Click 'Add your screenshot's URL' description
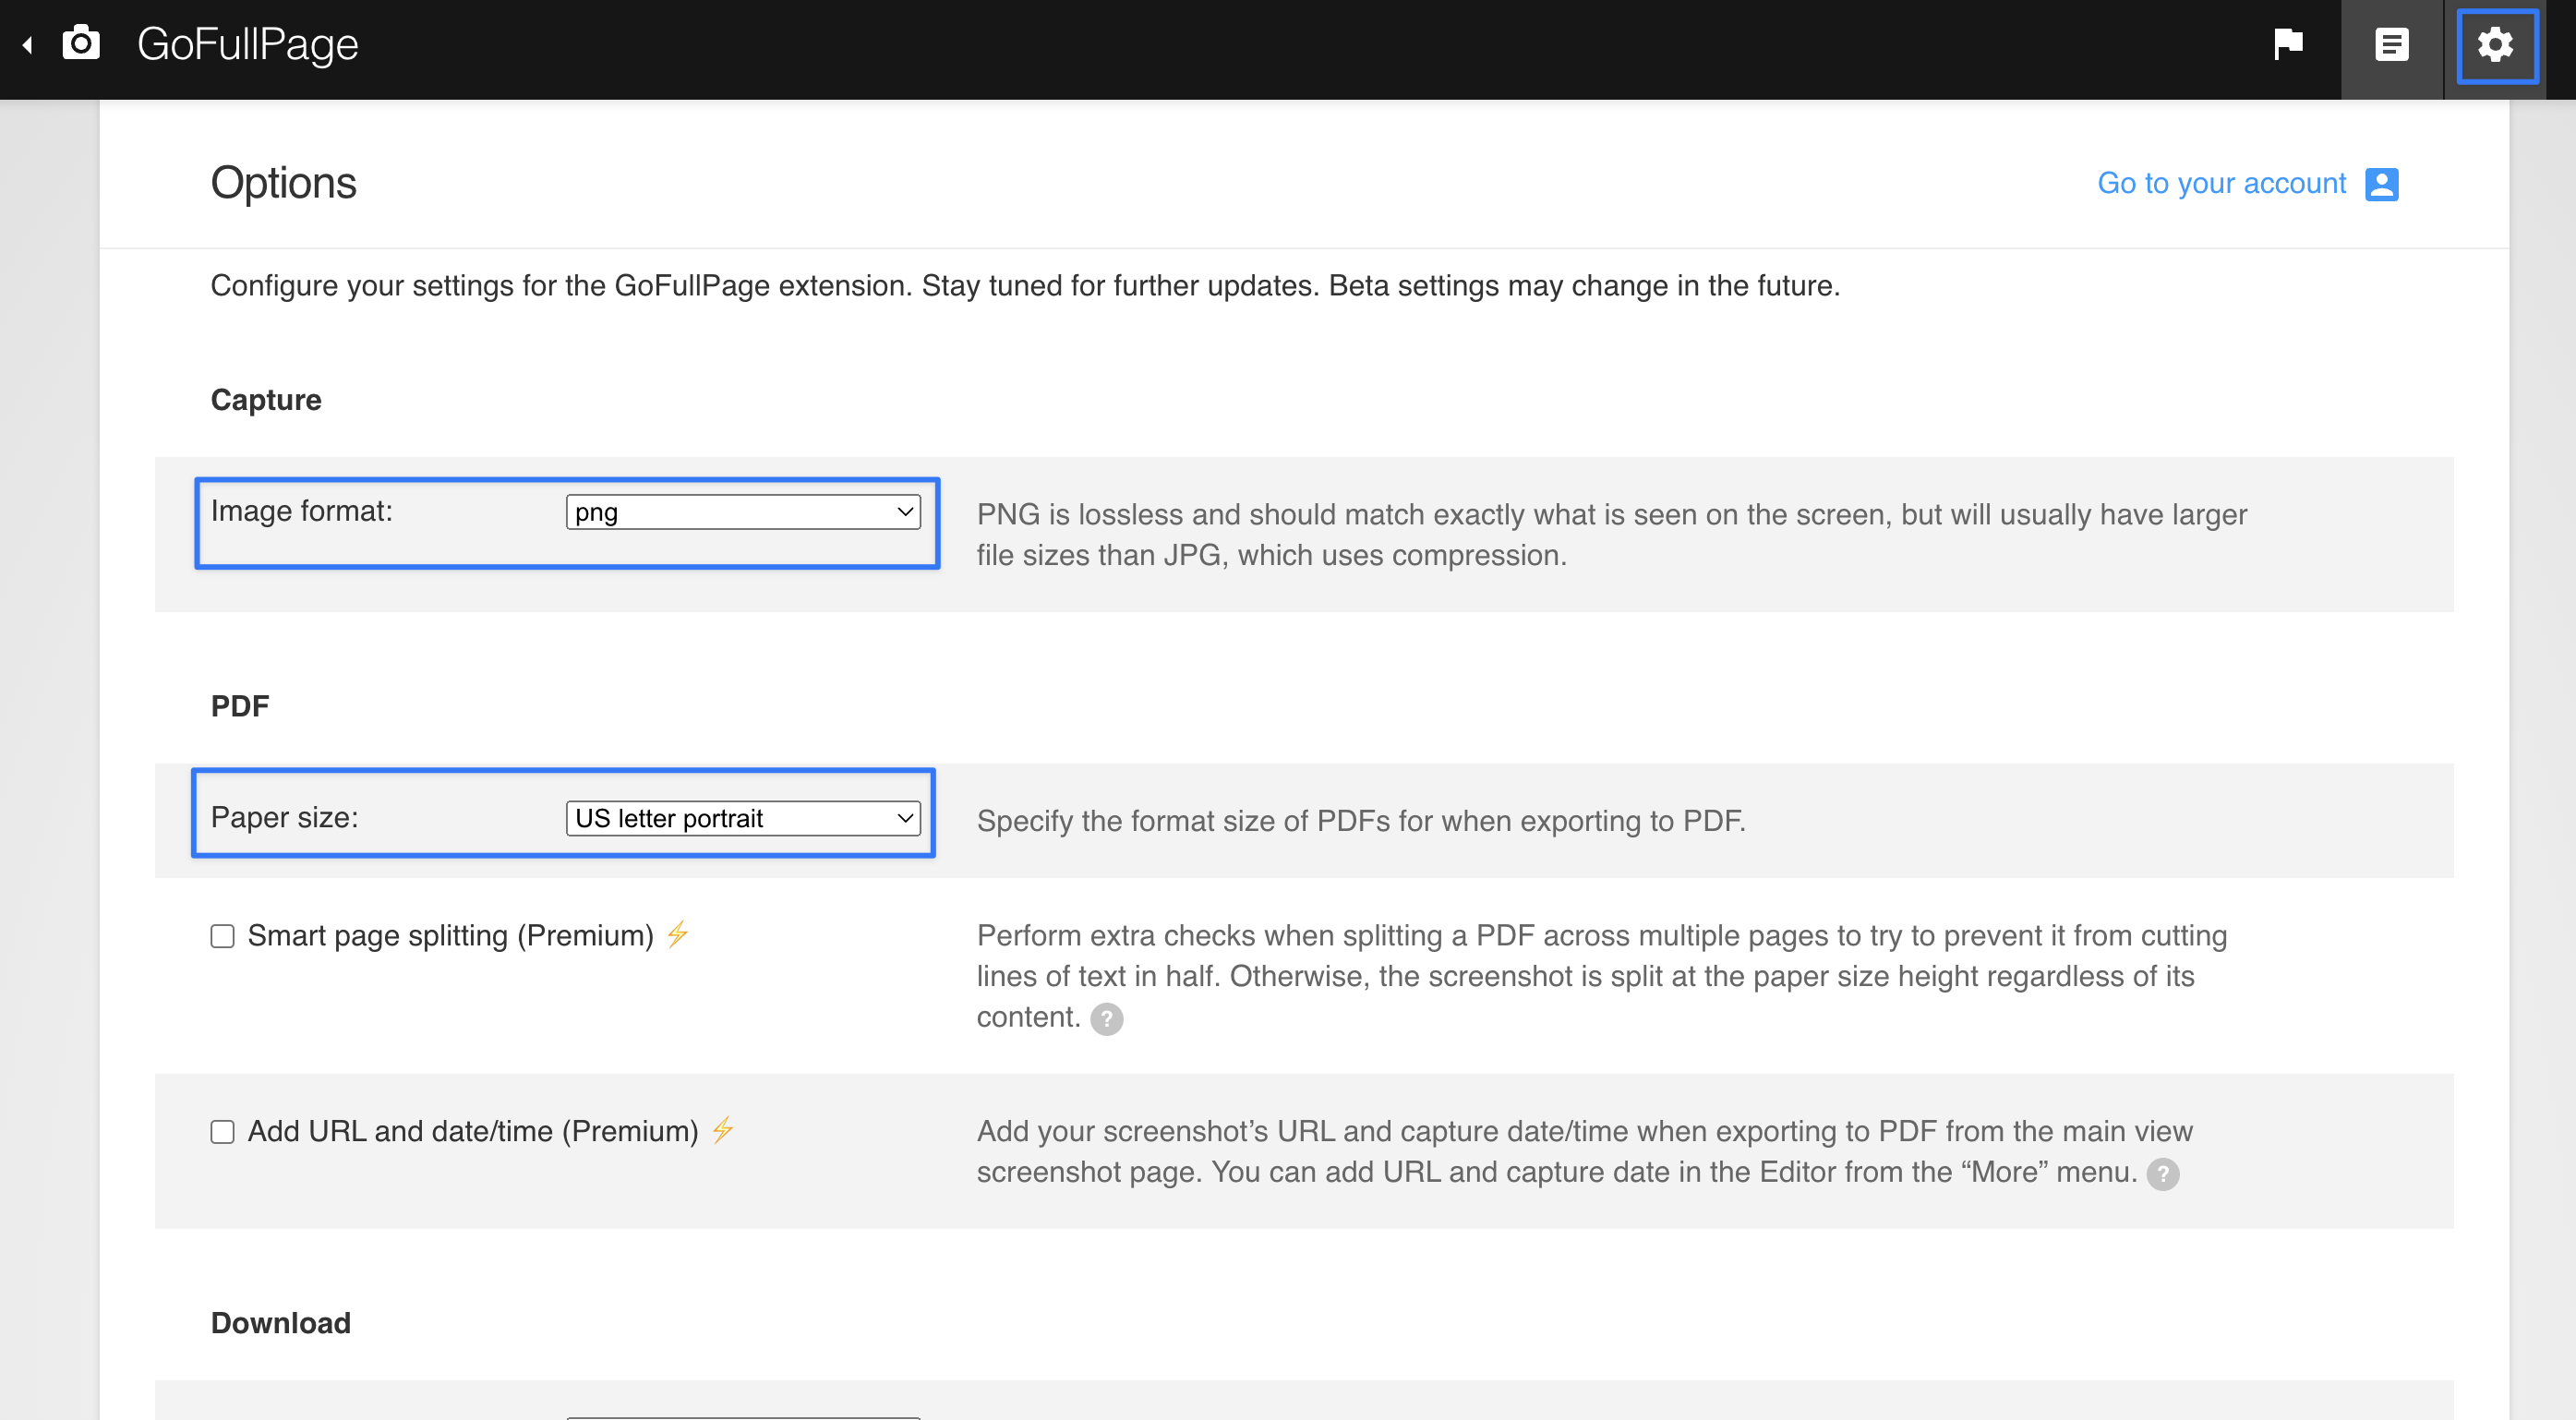 tap(1585, 1152)
